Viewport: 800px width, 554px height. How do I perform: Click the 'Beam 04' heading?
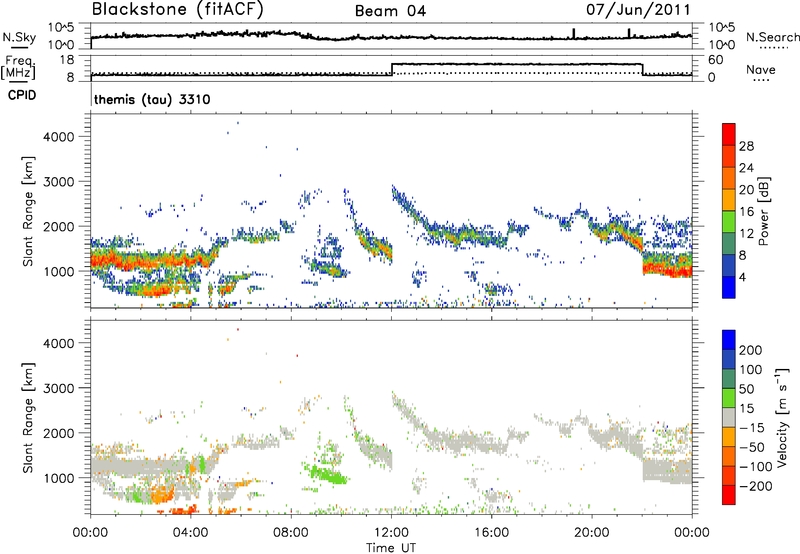390,11
